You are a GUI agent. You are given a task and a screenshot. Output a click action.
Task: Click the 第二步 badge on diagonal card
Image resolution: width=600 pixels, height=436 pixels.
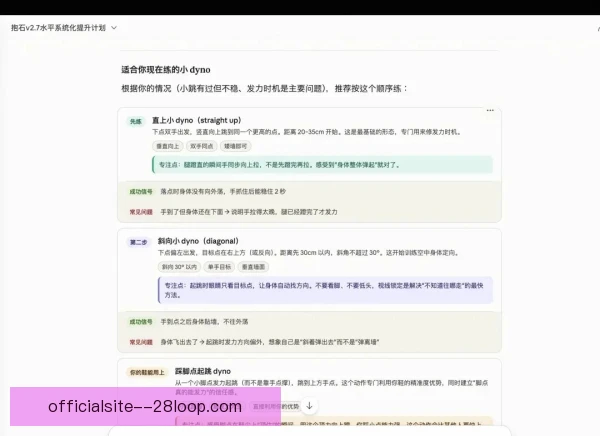(138, 242)
